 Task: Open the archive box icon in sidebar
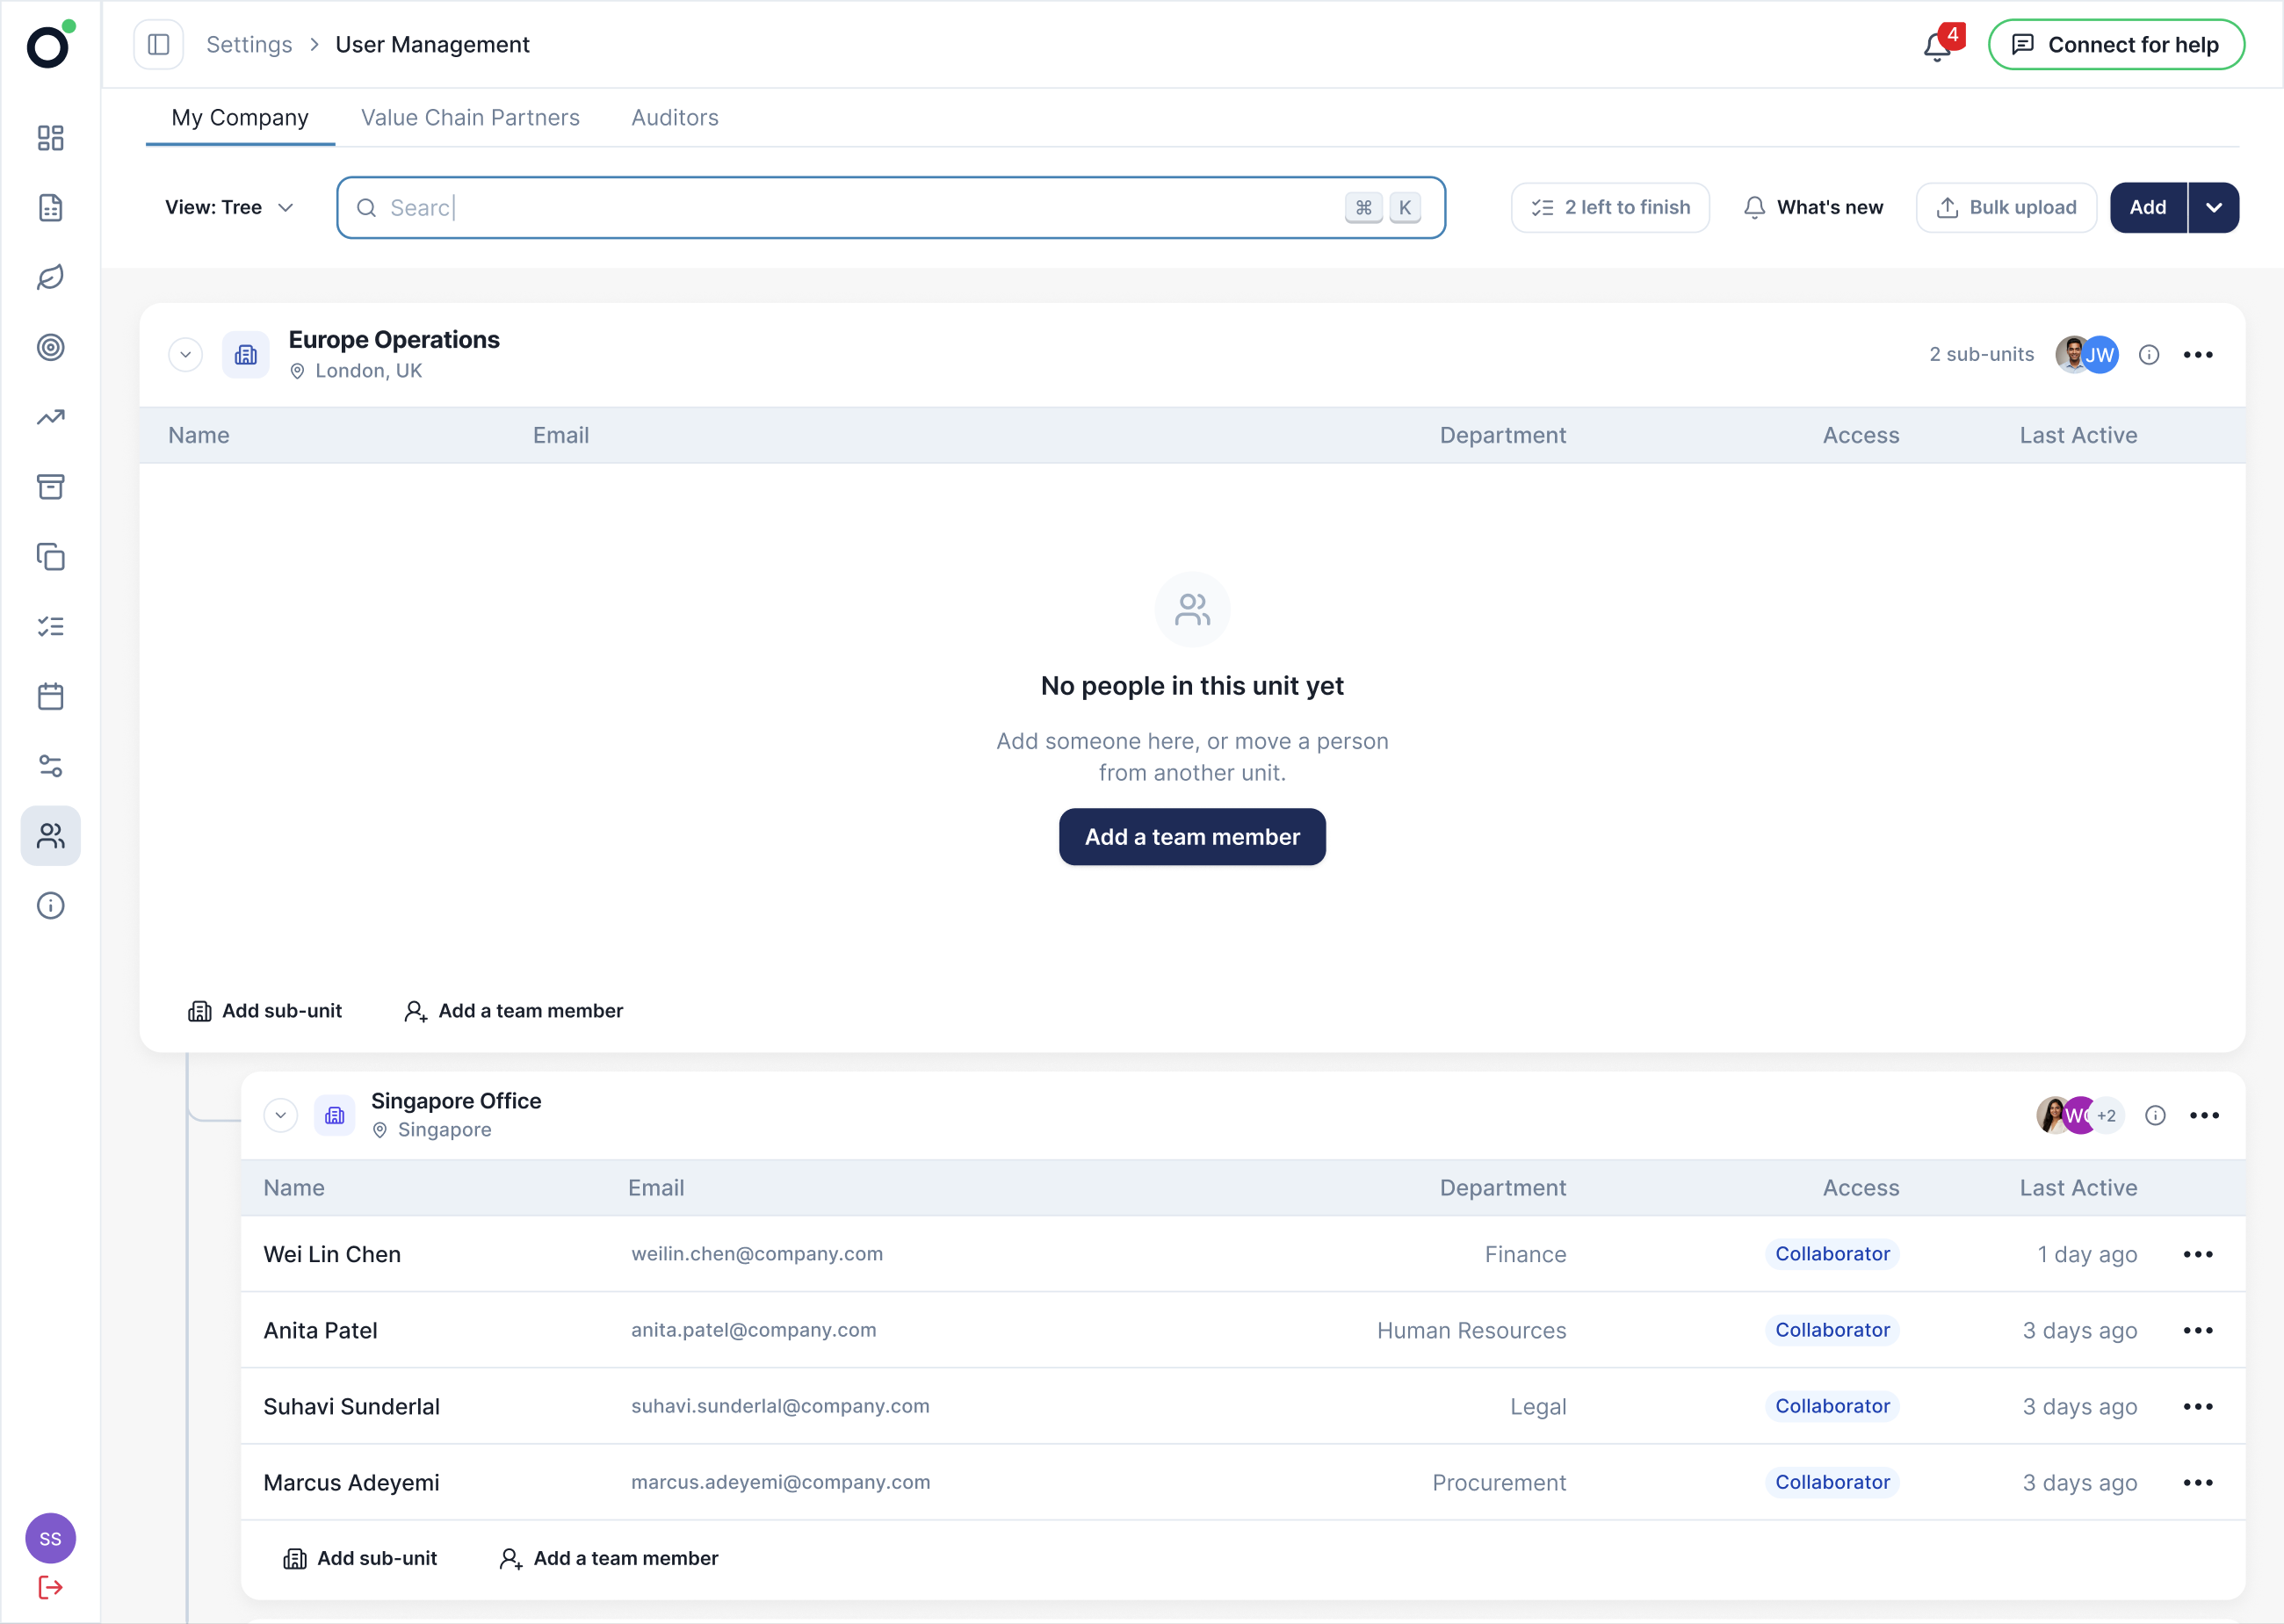coord(50,487)
